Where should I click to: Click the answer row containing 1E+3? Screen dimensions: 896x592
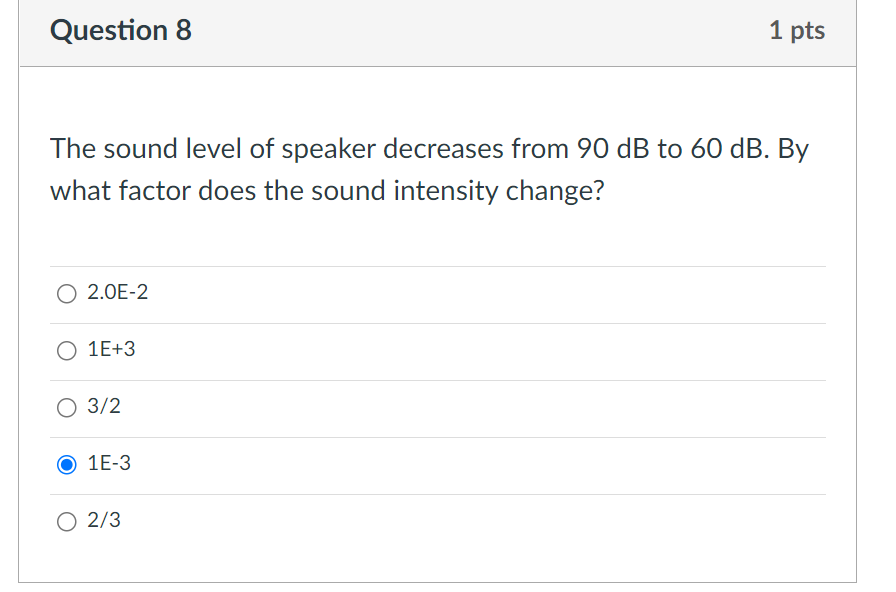coord(440,350)
